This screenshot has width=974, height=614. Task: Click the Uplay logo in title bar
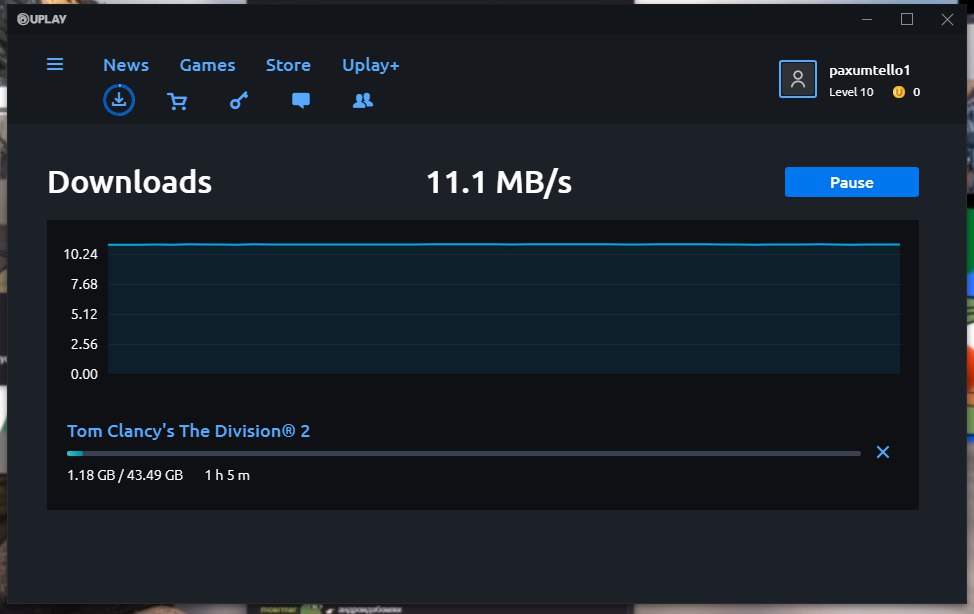[x=42, y=19]
